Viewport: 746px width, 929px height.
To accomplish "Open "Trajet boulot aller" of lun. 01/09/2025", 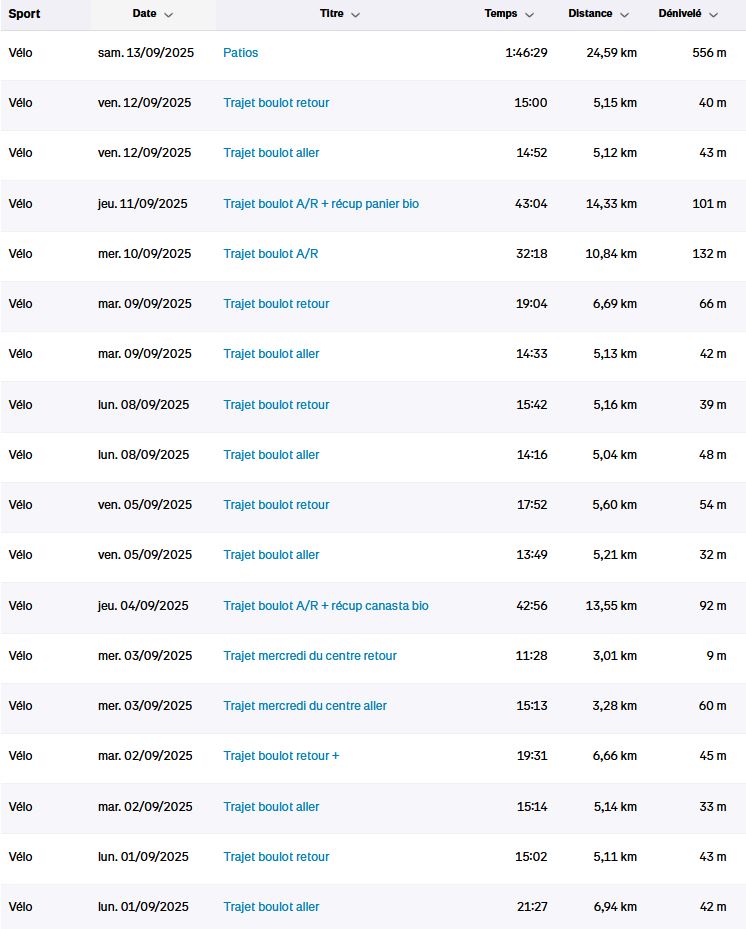I will click(271, 907).
